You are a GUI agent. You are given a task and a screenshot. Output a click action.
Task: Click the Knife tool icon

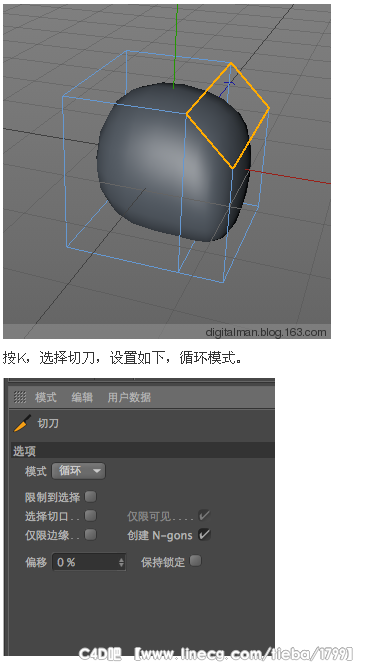[22, 424]
